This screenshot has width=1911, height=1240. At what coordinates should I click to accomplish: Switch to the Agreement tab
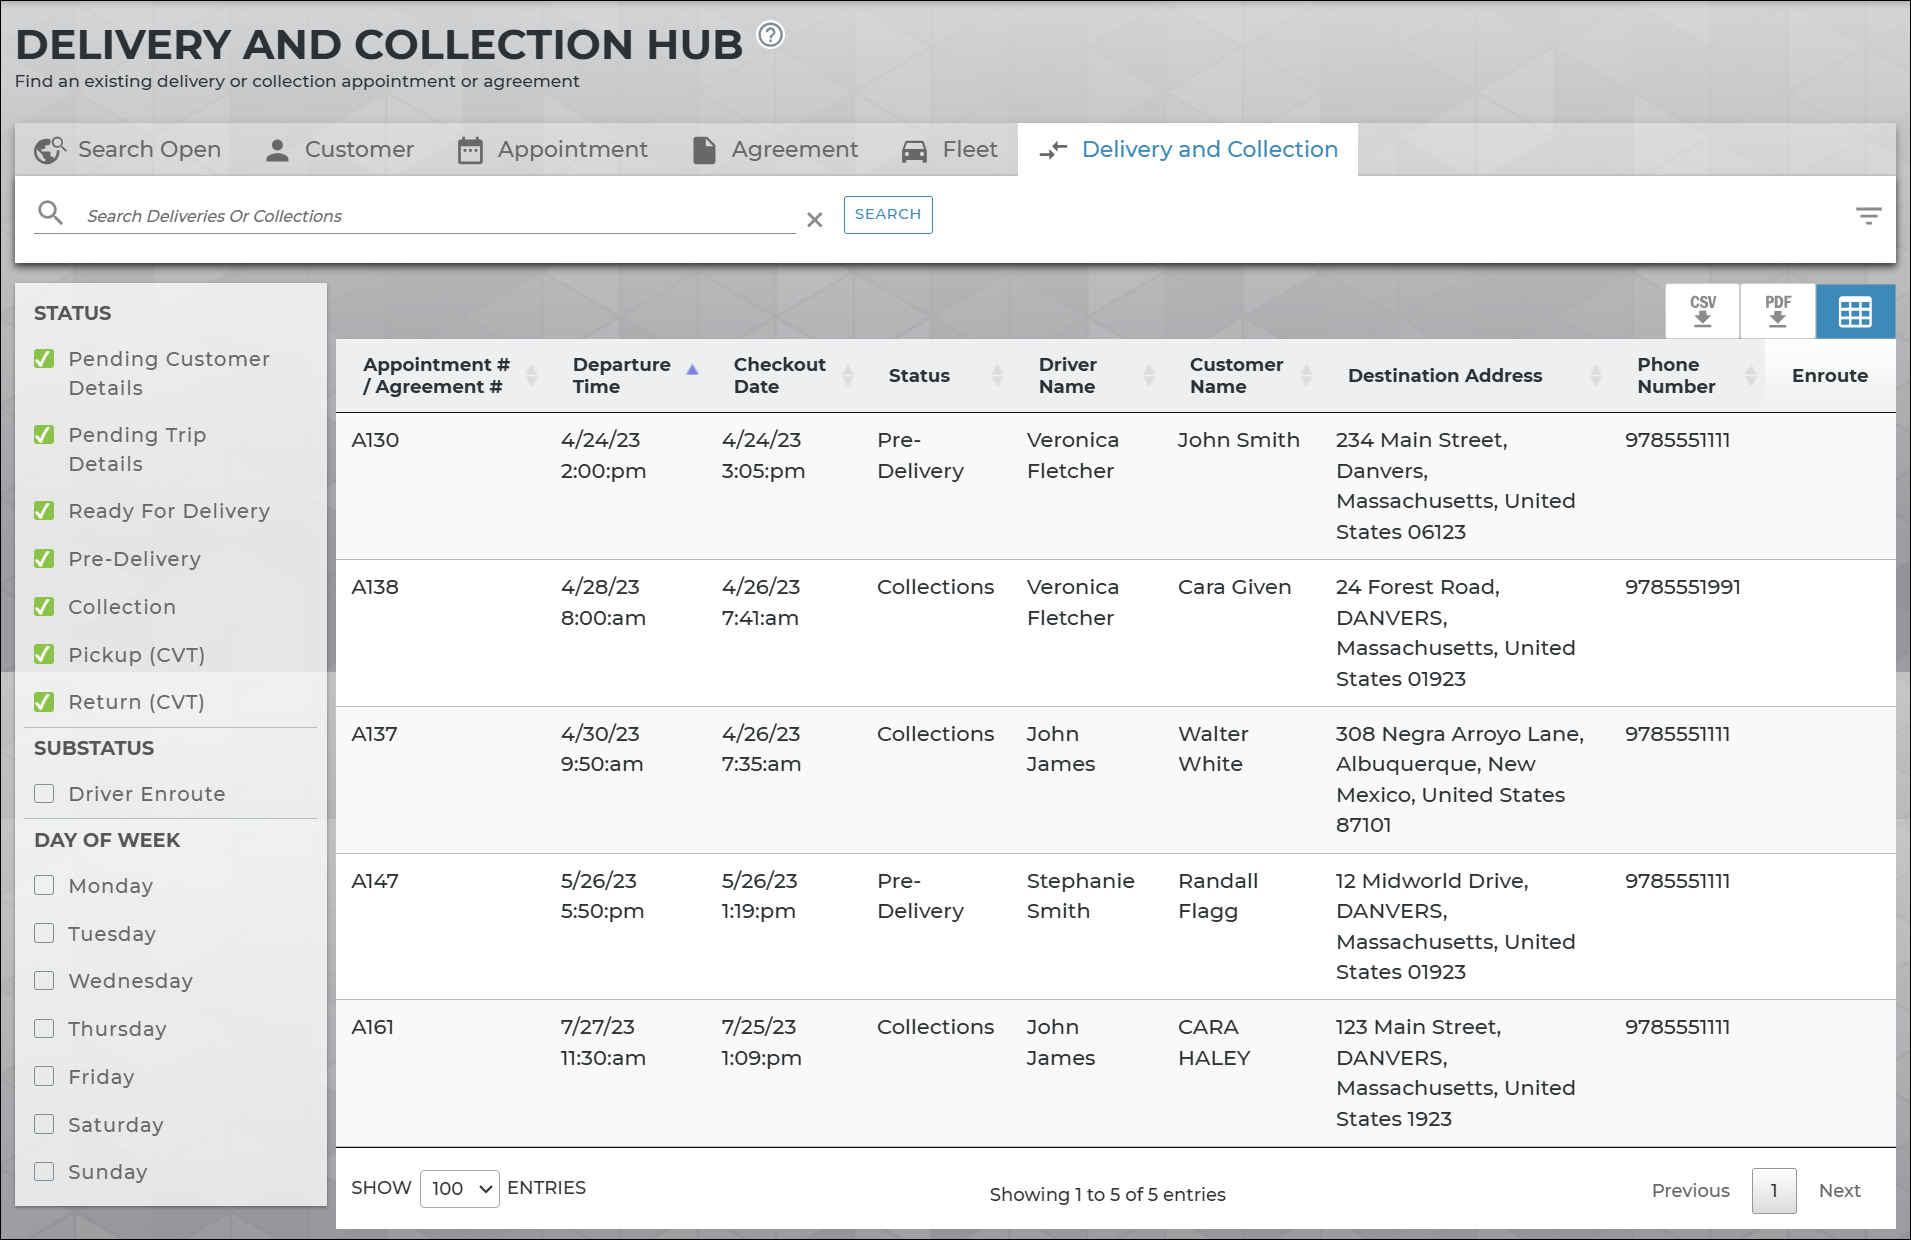click(775, 150)
